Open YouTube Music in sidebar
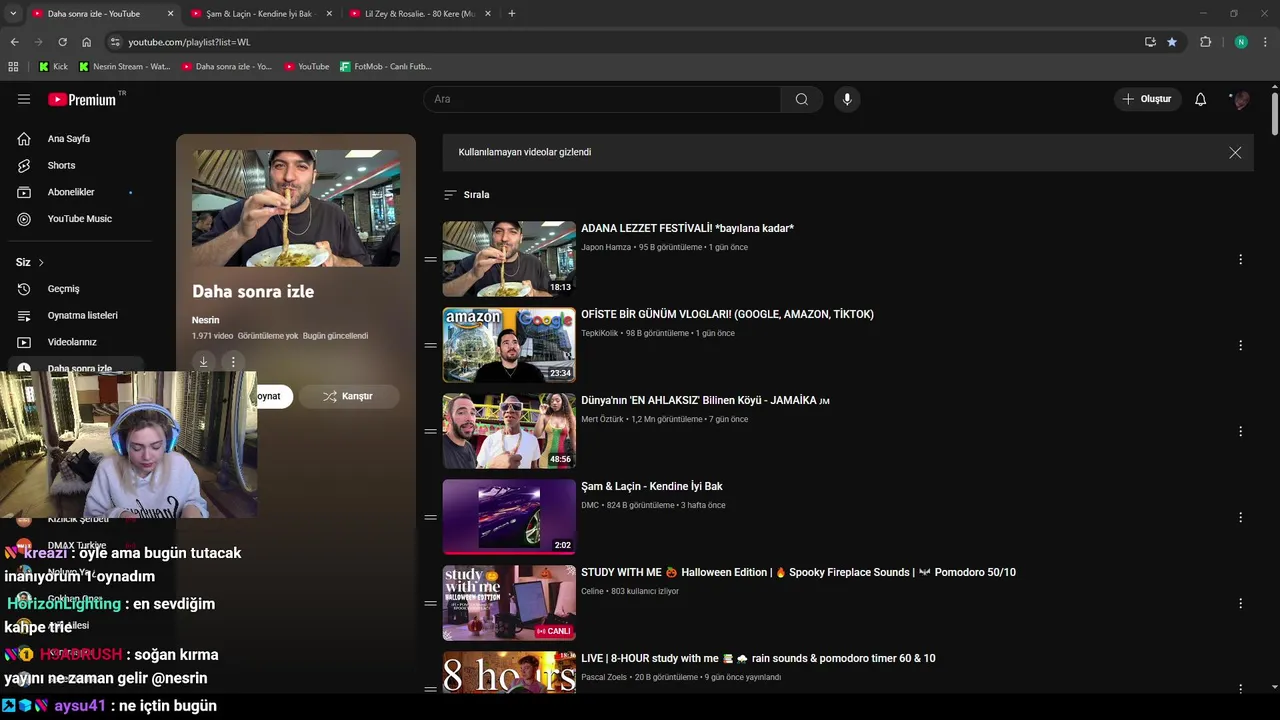 pyautogui.click(x=80, y=219)
